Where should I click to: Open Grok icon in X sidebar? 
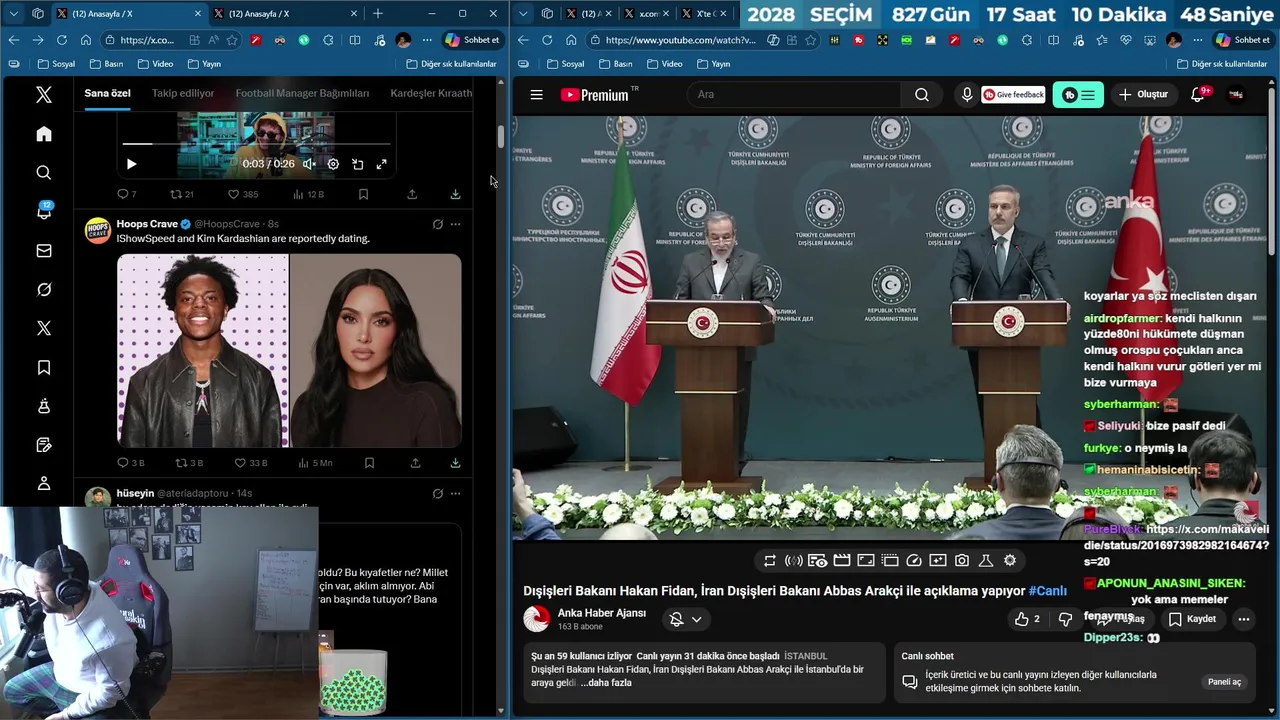[x=44, y=290]
